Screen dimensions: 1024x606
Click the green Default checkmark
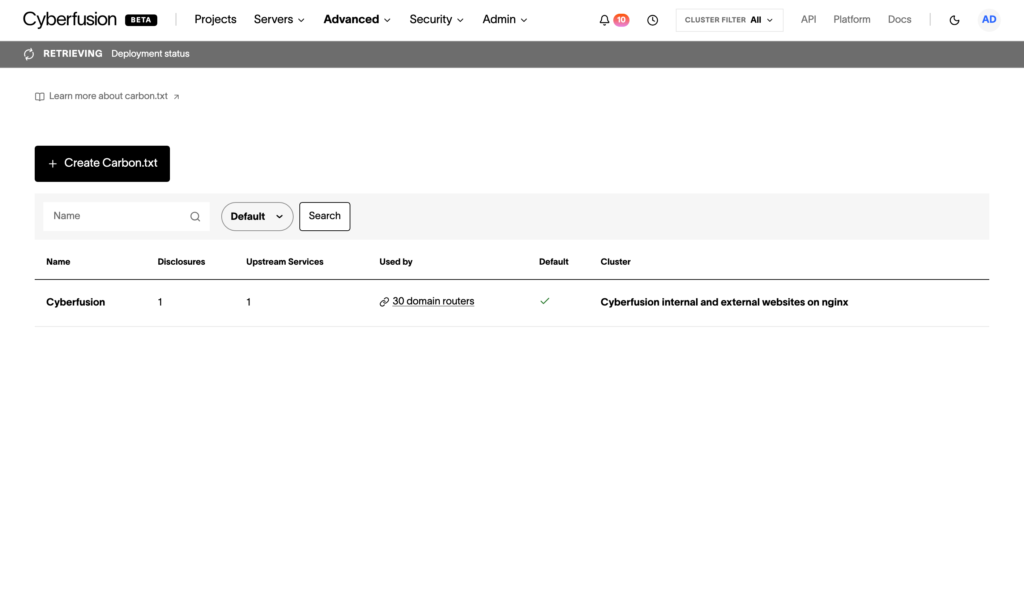545,301
